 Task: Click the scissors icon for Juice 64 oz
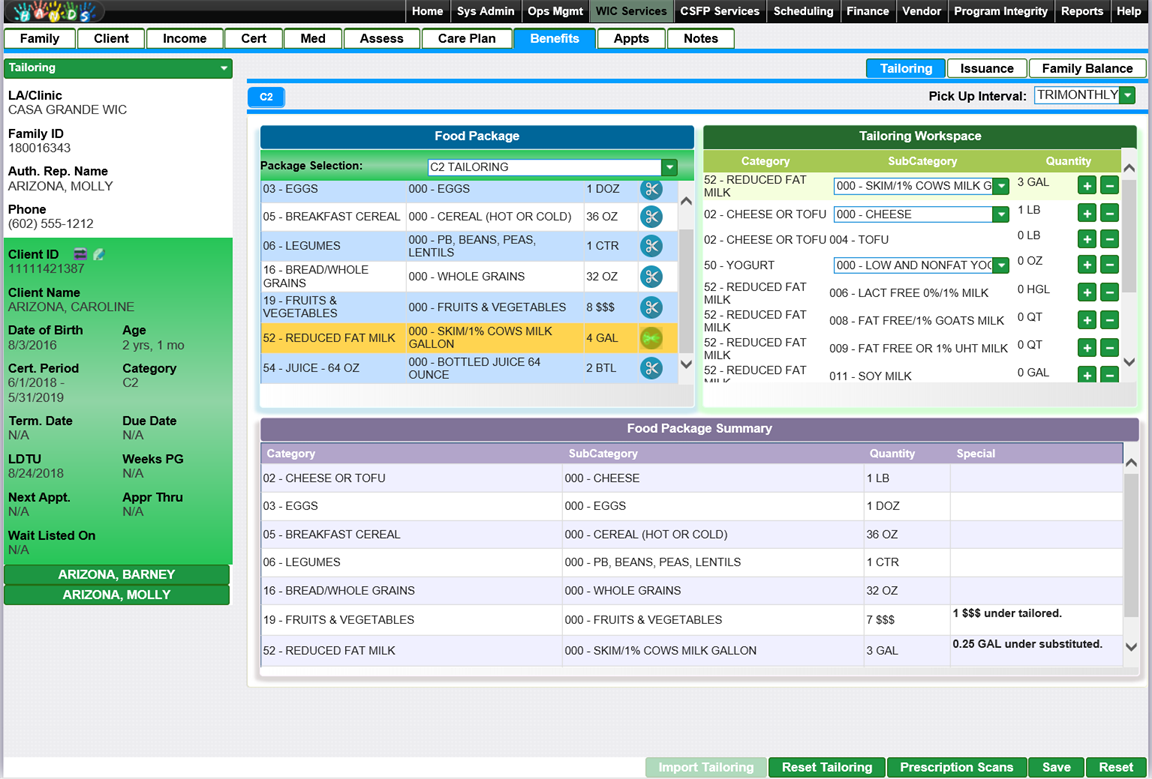(x=651, y=368)
